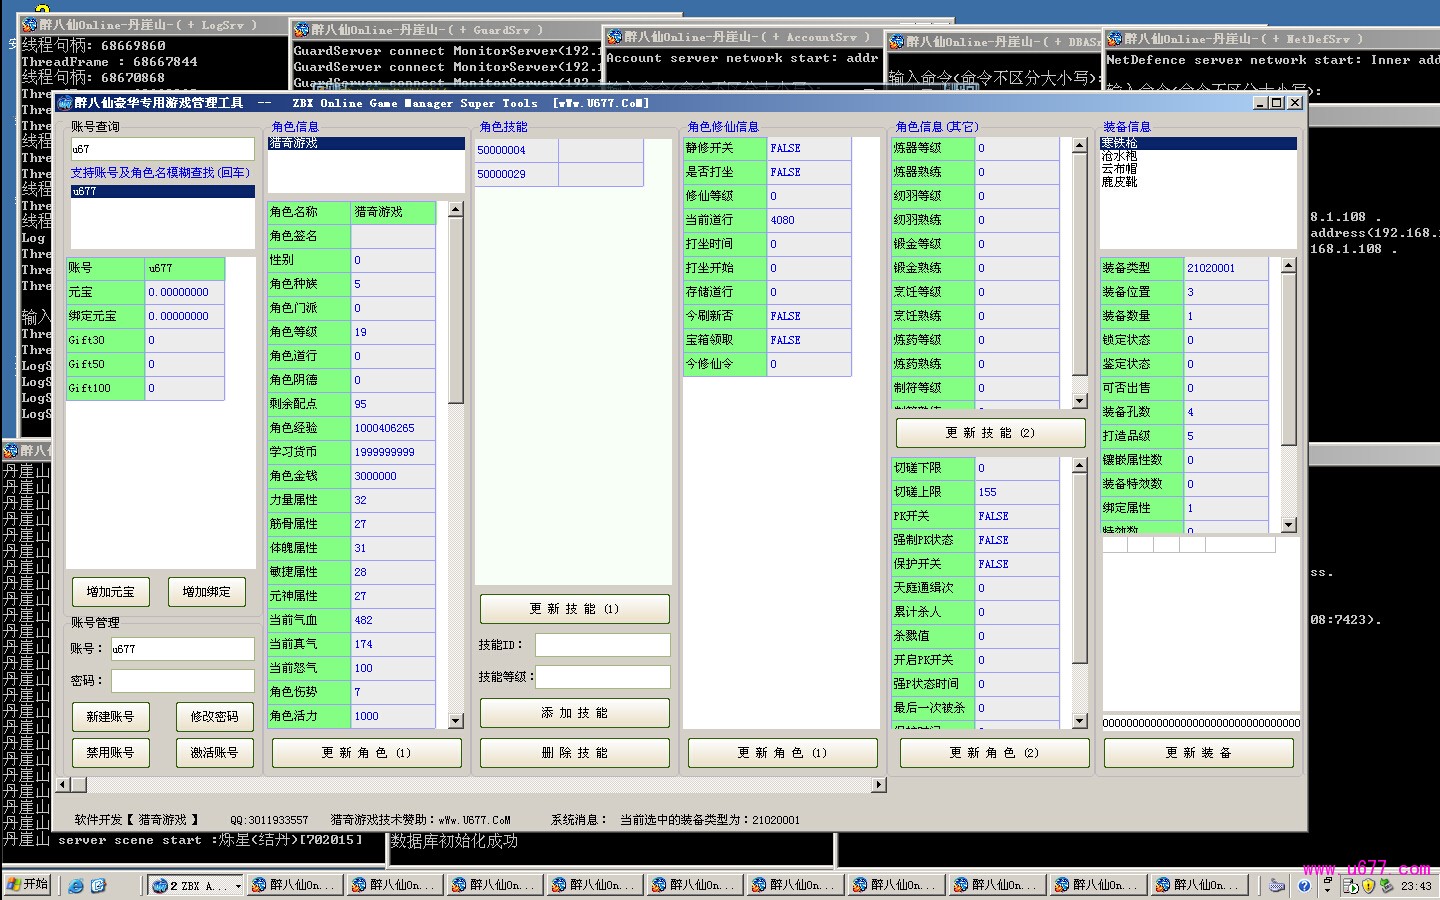Select 浴水袍 in the equipment list
The width and height of the screenshot is (1440, 900).
(x=1119, y=156)
